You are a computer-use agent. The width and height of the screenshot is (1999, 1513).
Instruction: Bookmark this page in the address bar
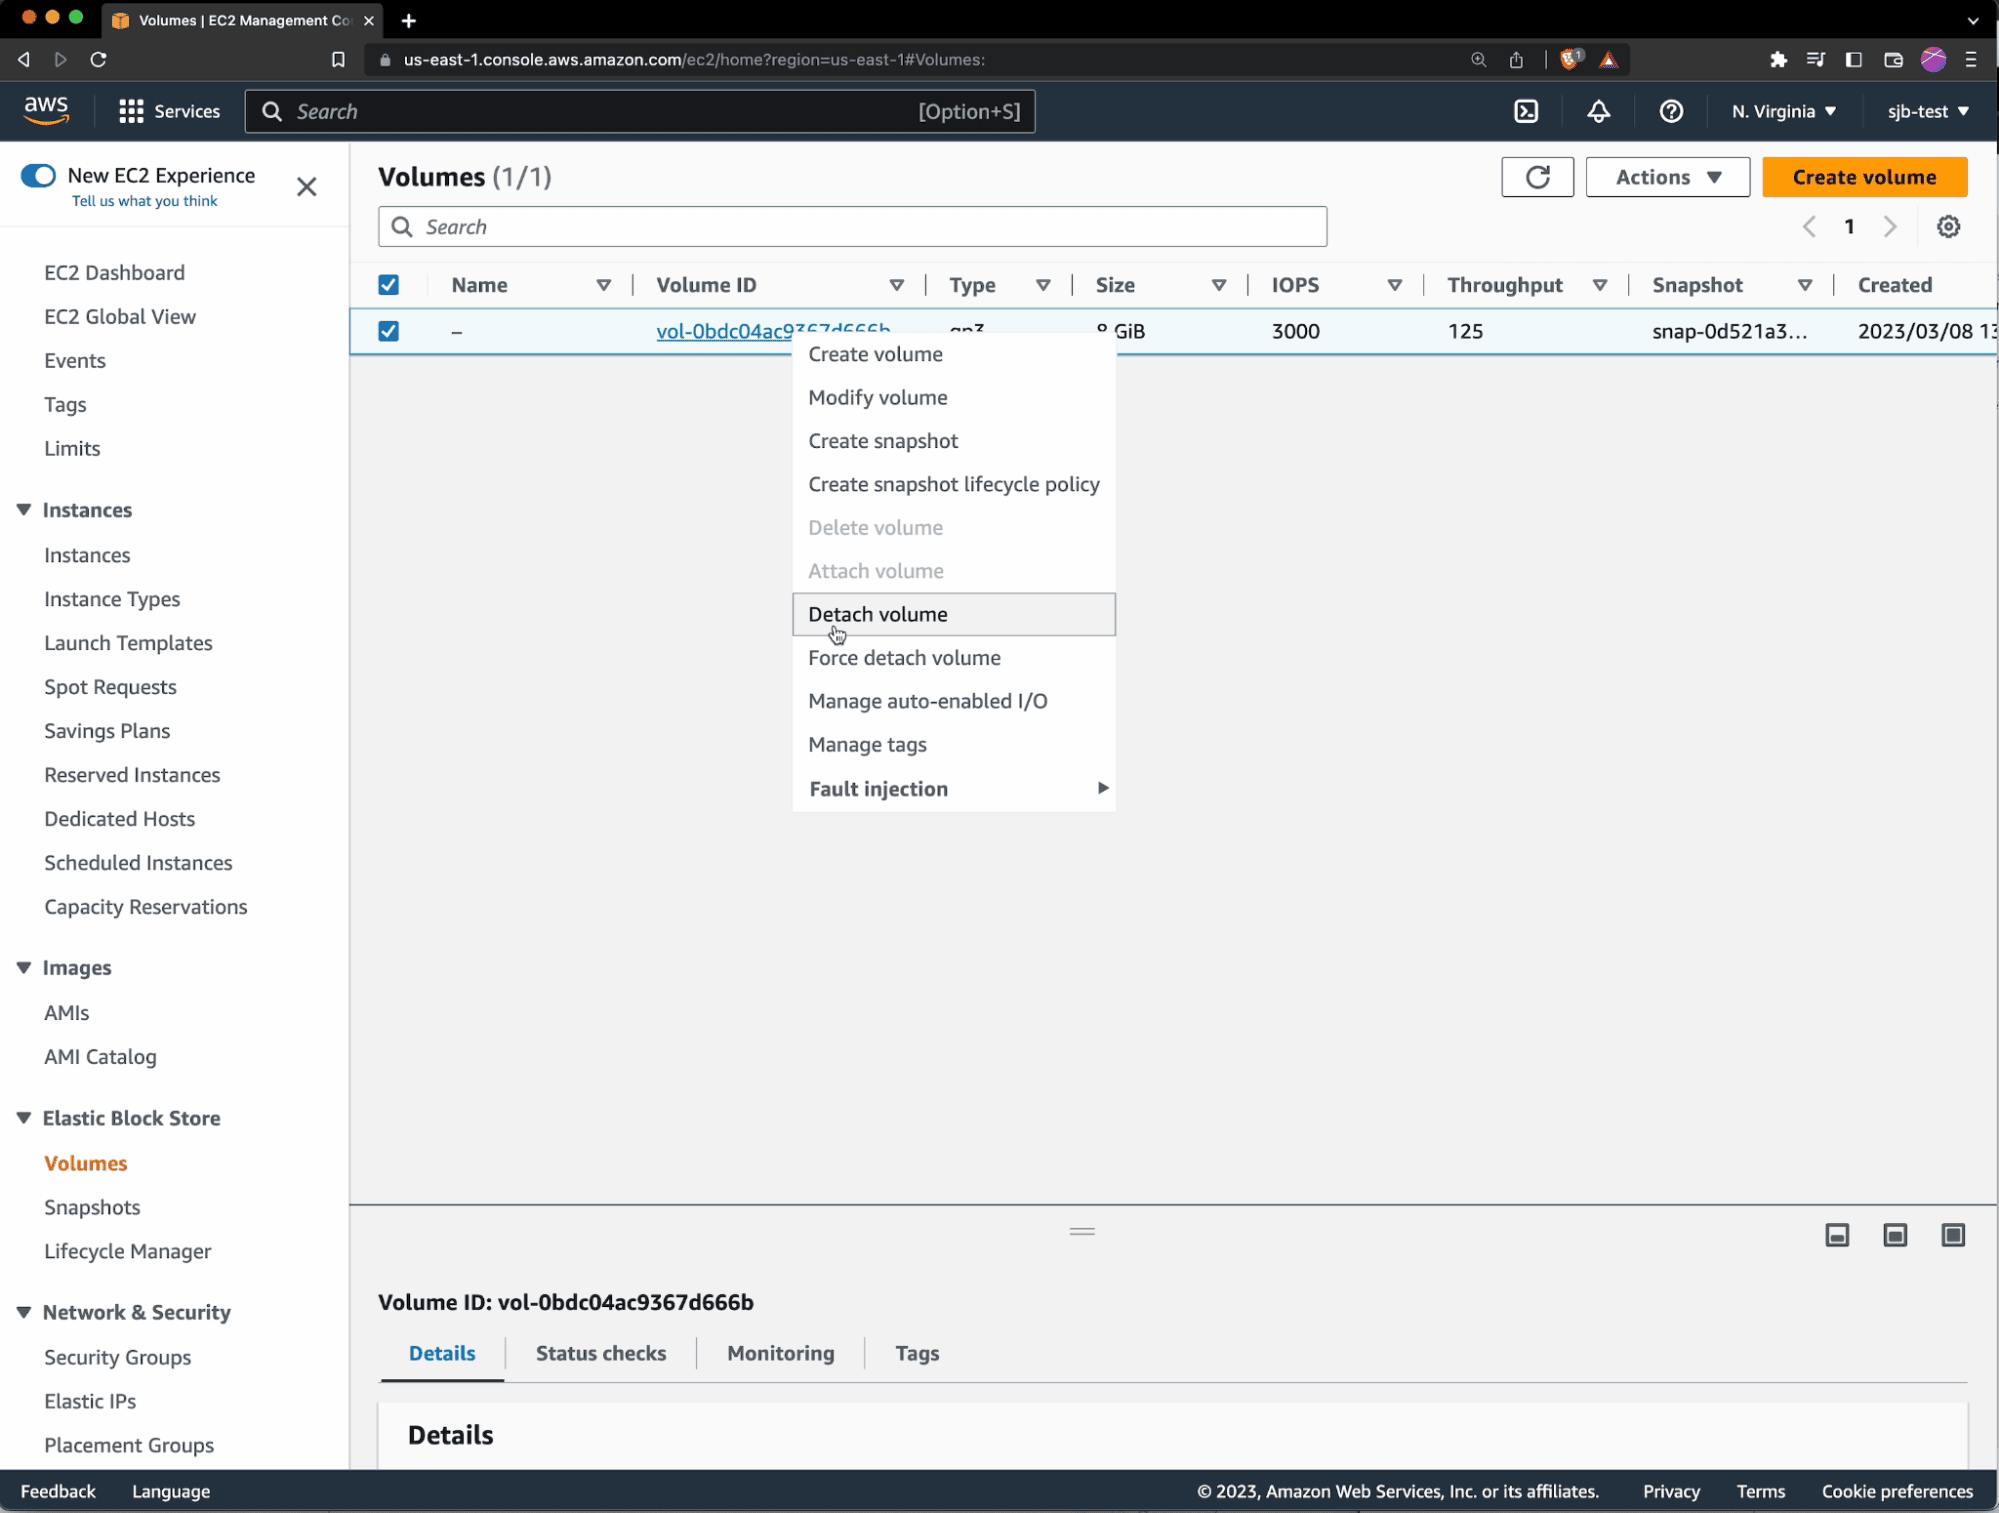coord(338,59)
